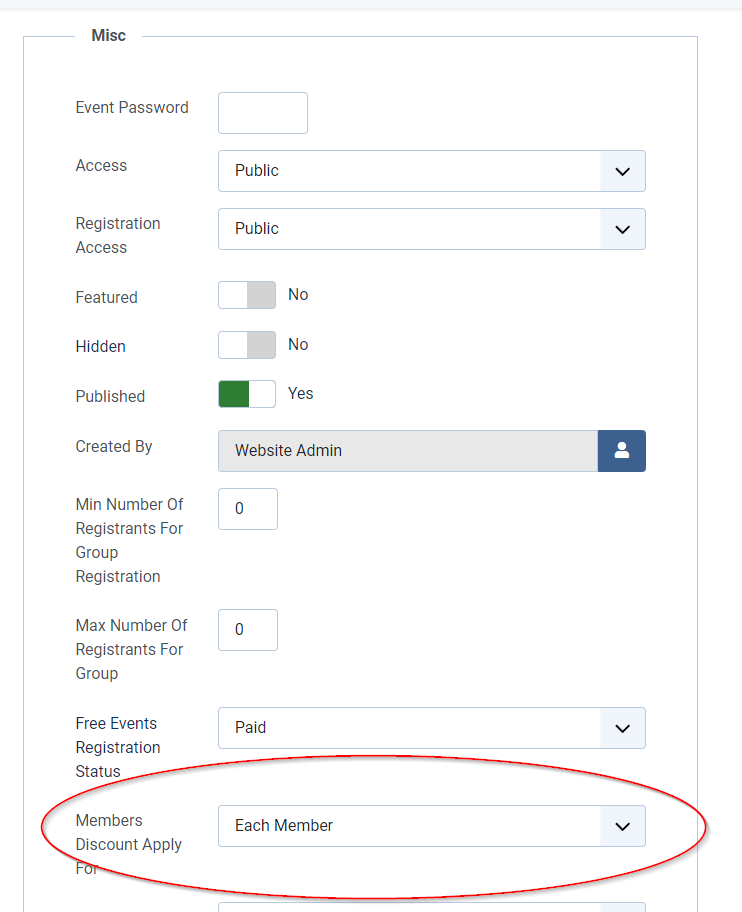Click Min Number Of Registrants input
The height and width of the screenshot is (912, 742).
(248, 509)
